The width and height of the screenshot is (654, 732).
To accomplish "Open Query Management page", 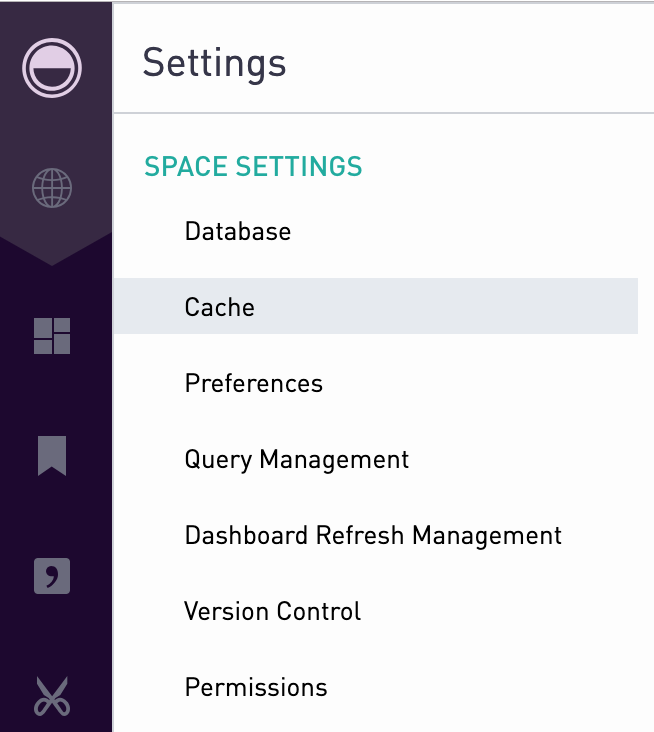I will pos(297,459).
